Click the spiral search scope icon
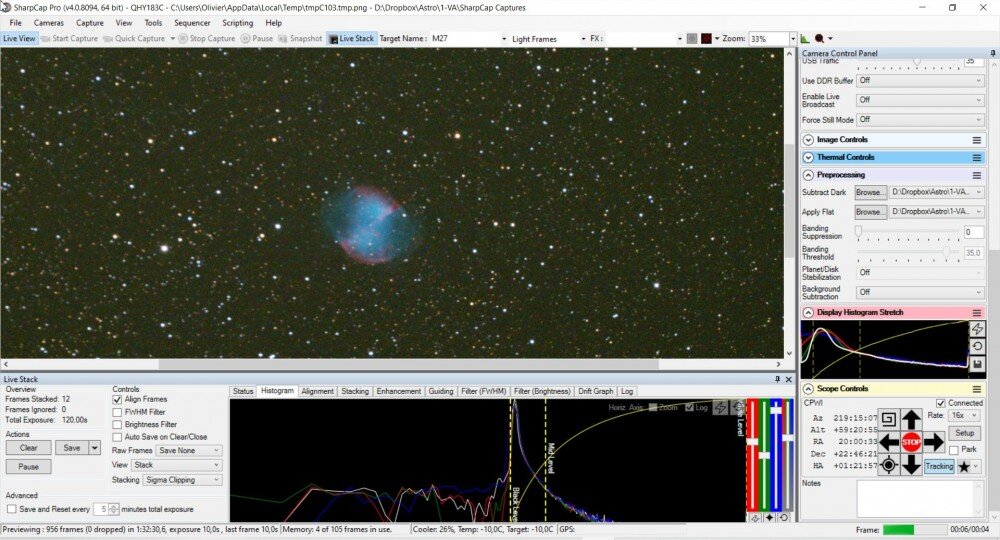 point(888,420)
